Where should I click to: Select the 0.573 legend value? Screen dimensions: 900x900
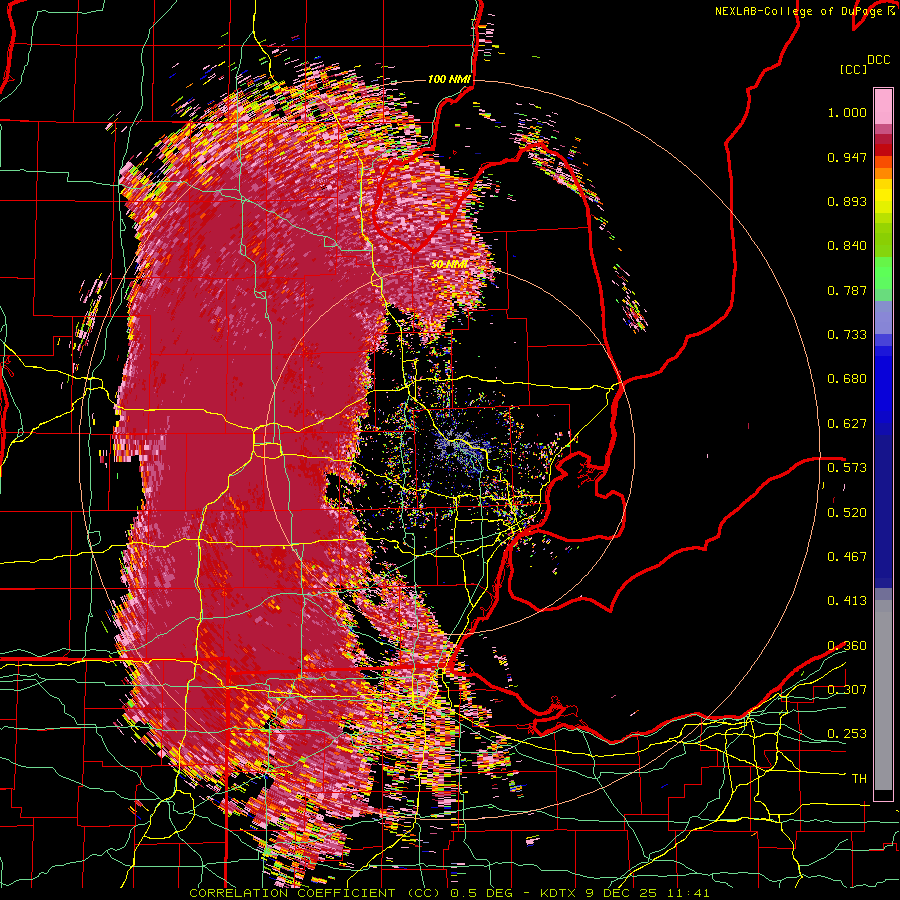[847, 468]
